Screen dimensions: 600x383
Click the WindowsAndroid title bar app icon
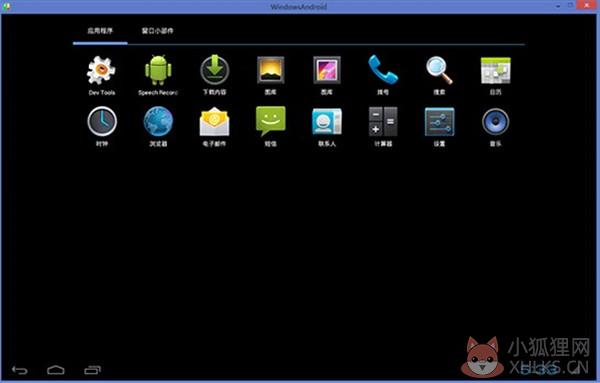pyautogui.click(x=6, y=7)
